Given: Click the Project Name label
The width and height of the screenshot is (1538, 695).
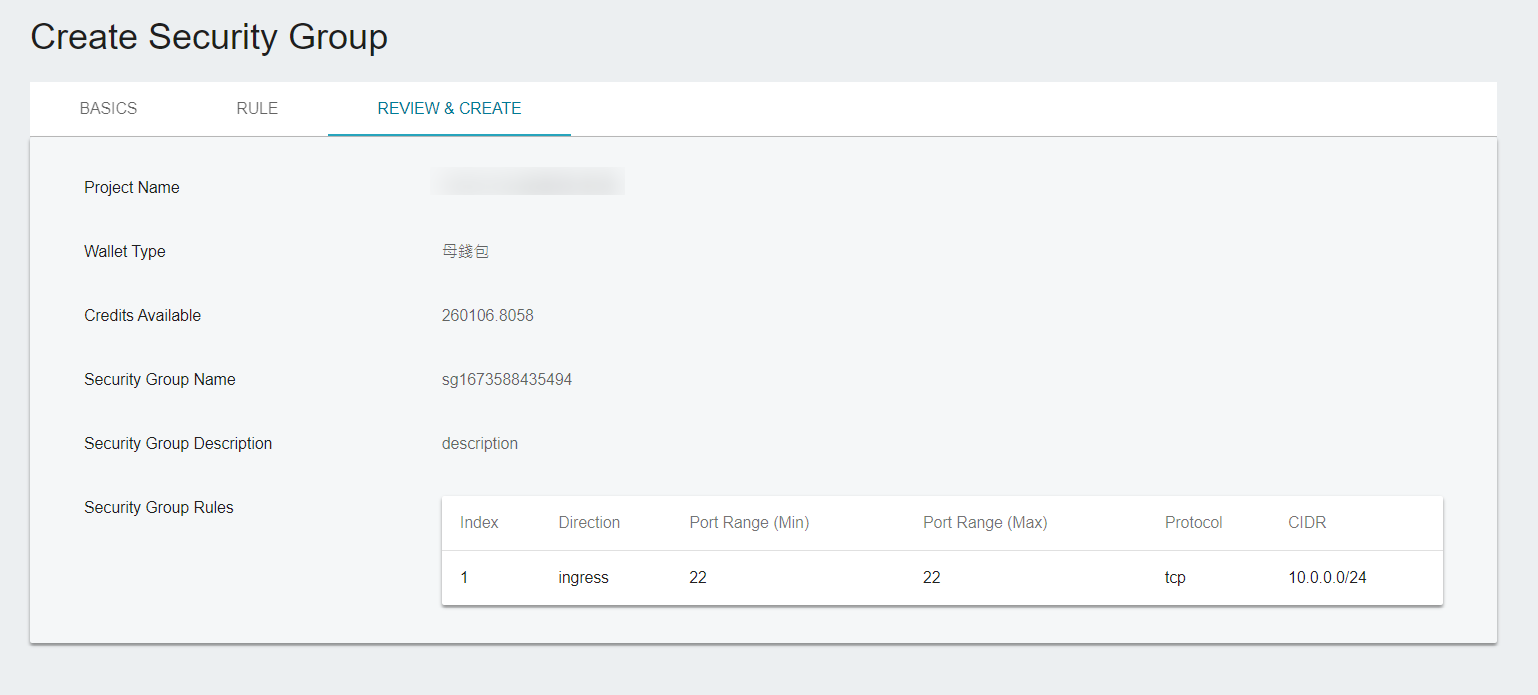Looking at the screenshot, I should click(x=132, y=187).
